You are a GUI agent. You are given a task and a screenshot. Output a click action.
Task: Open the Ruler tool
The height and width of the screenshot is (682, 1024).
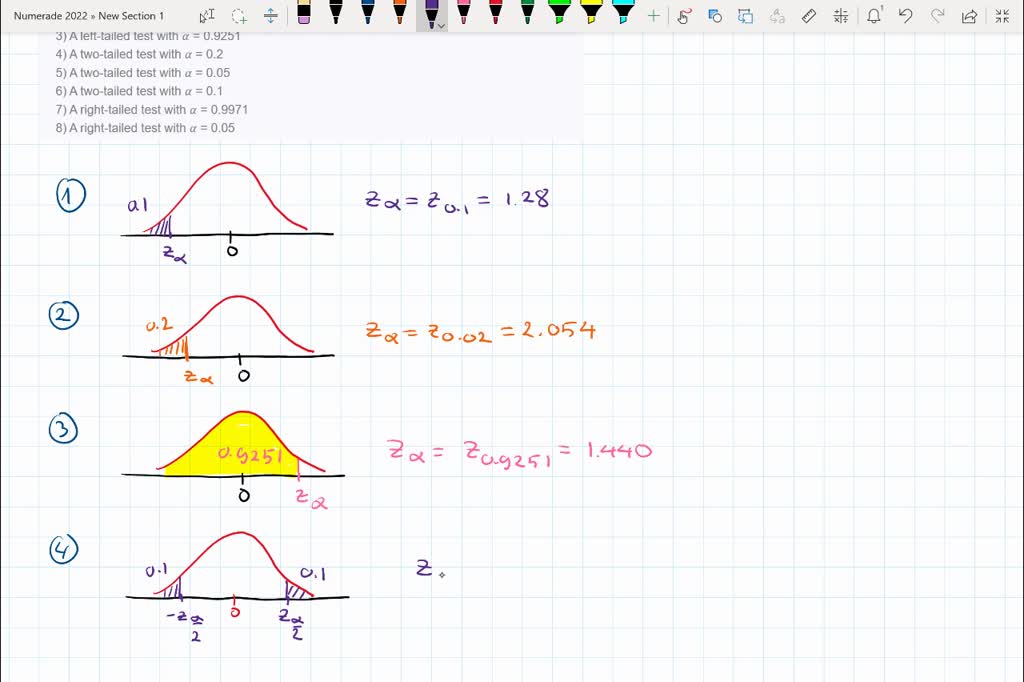pos(809,15)
